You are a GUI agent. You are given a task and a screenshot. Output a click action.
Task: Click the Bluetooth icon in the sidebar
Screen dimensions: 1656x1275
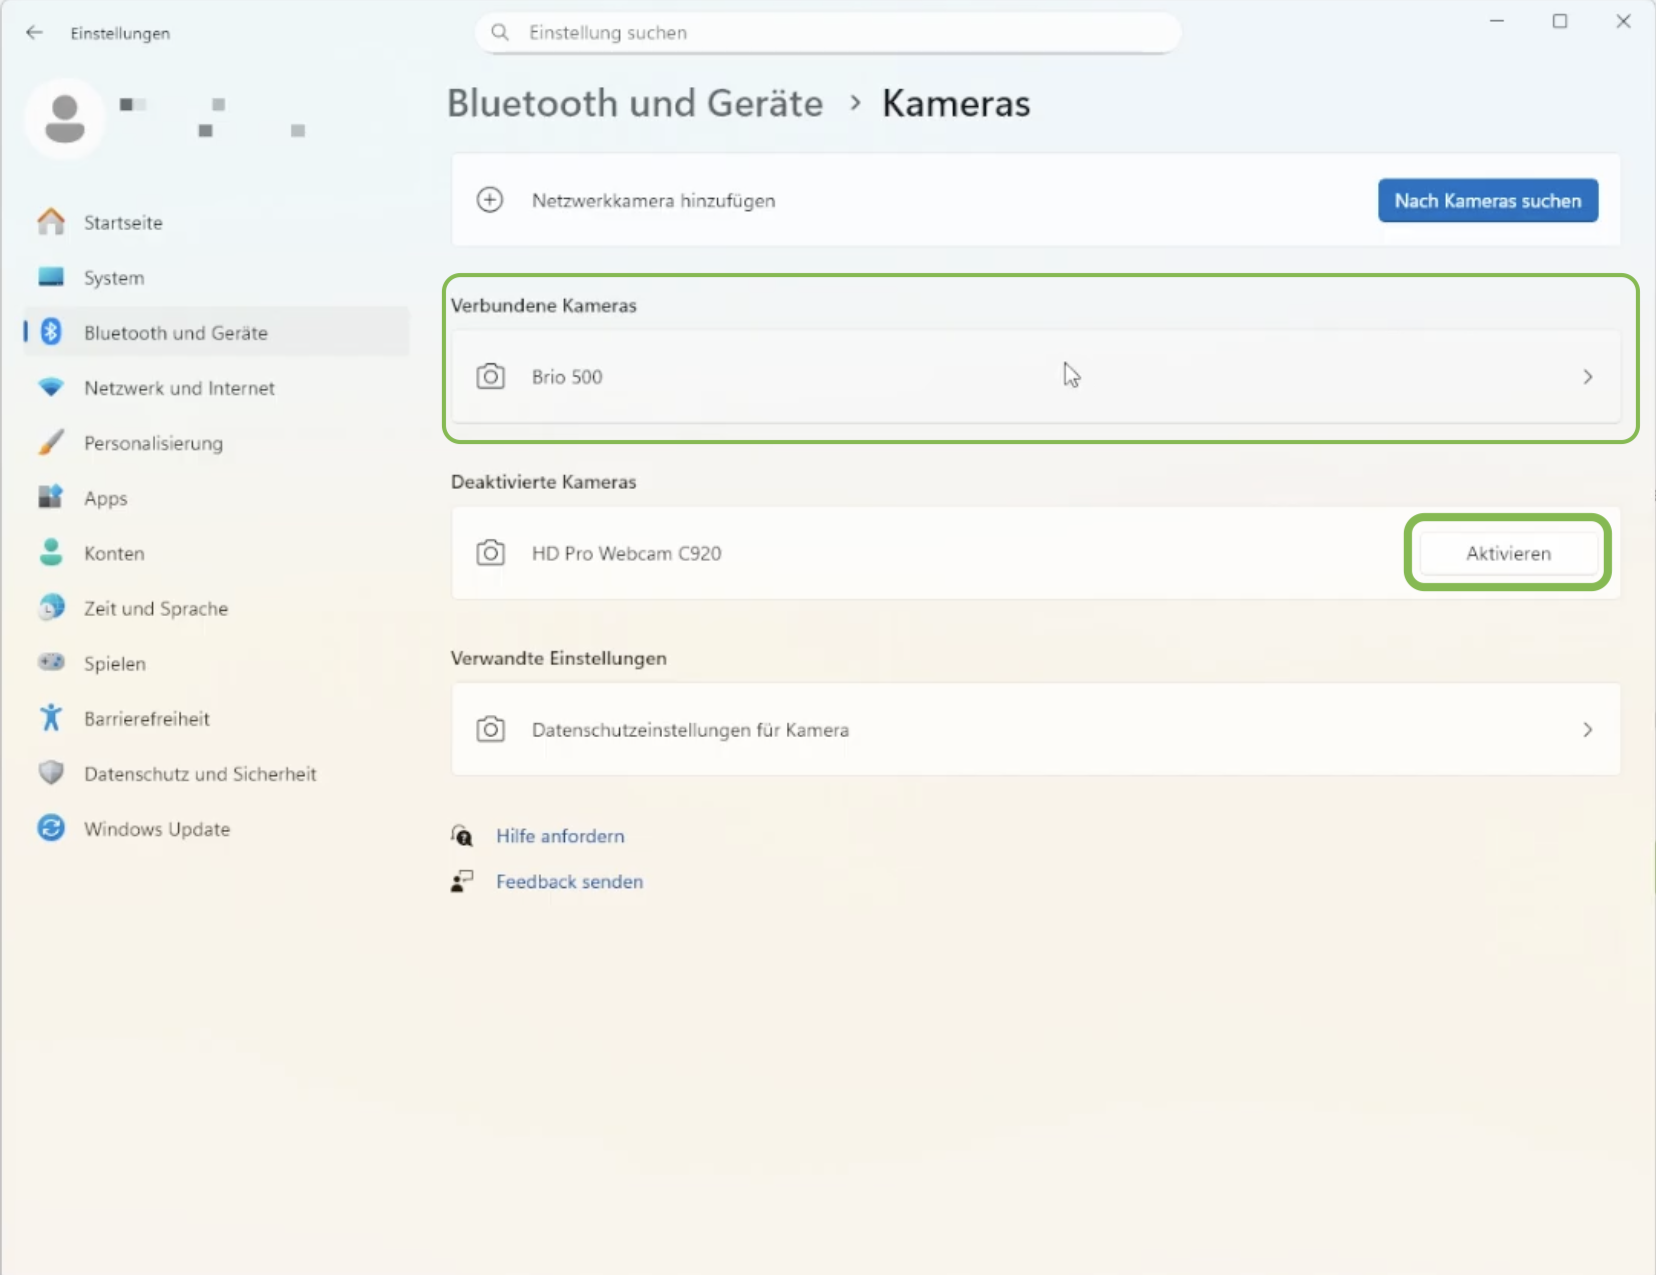51,332
